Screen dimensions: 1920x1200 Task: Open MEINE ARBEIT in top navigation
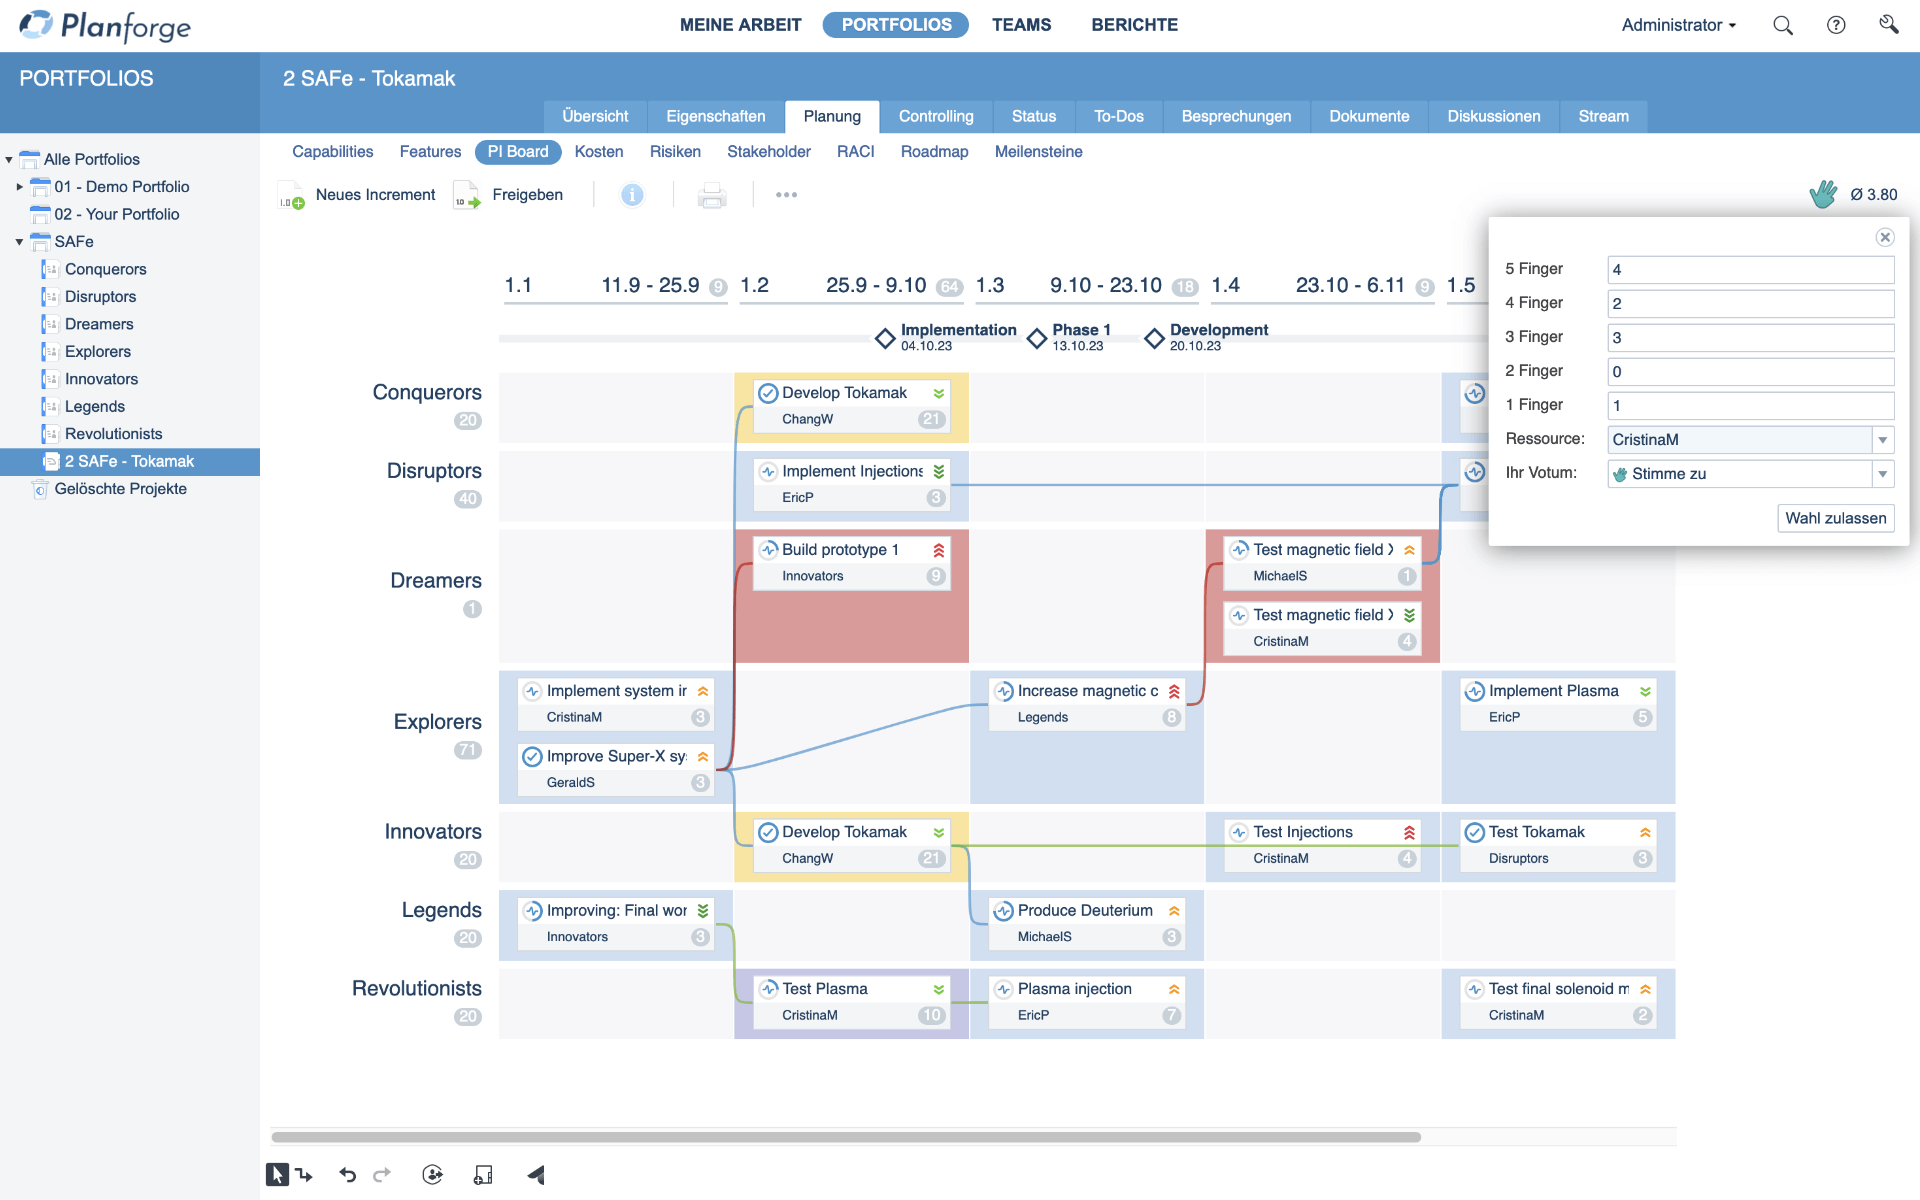pos(741,25)
